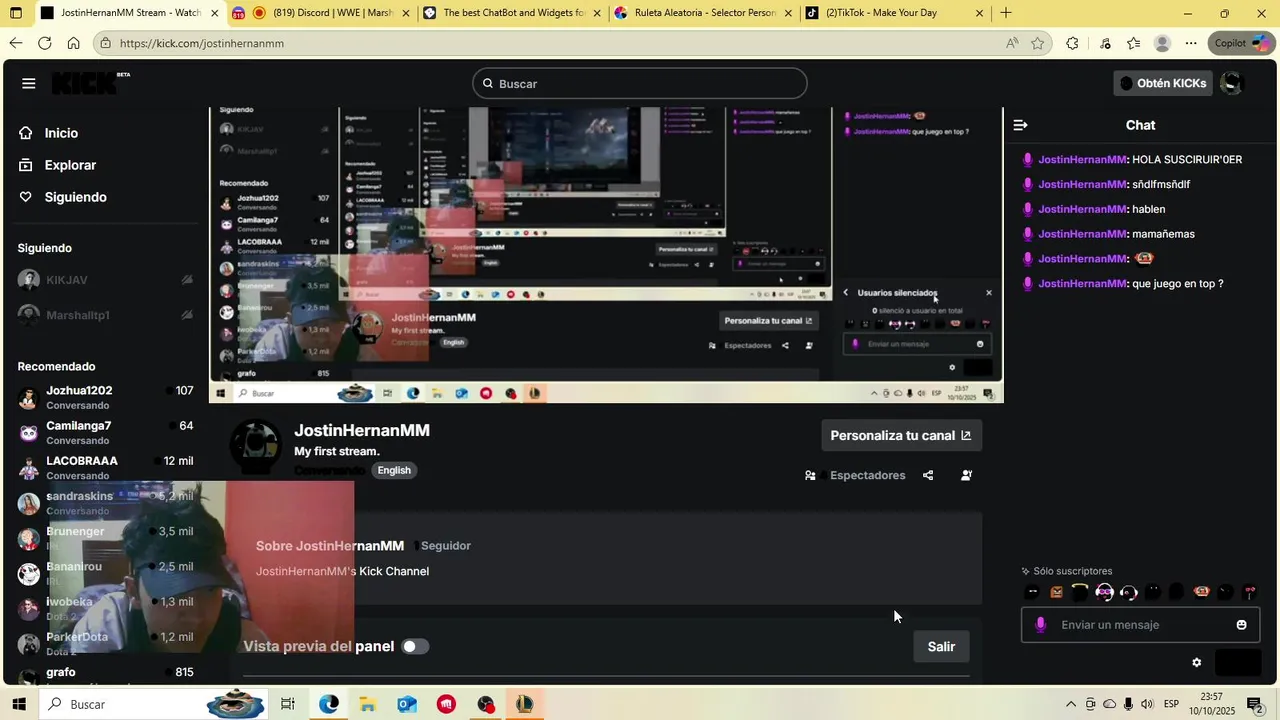Open File Explorer from the taskbar
The height and width of the screenshot is (720, 1280).
367,704
